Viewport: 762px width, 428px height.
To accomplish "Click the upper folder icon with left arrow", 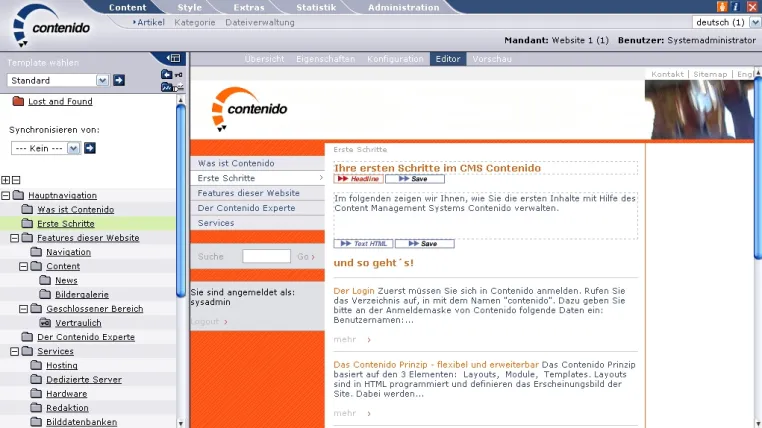I will click(x=167, y=74).
